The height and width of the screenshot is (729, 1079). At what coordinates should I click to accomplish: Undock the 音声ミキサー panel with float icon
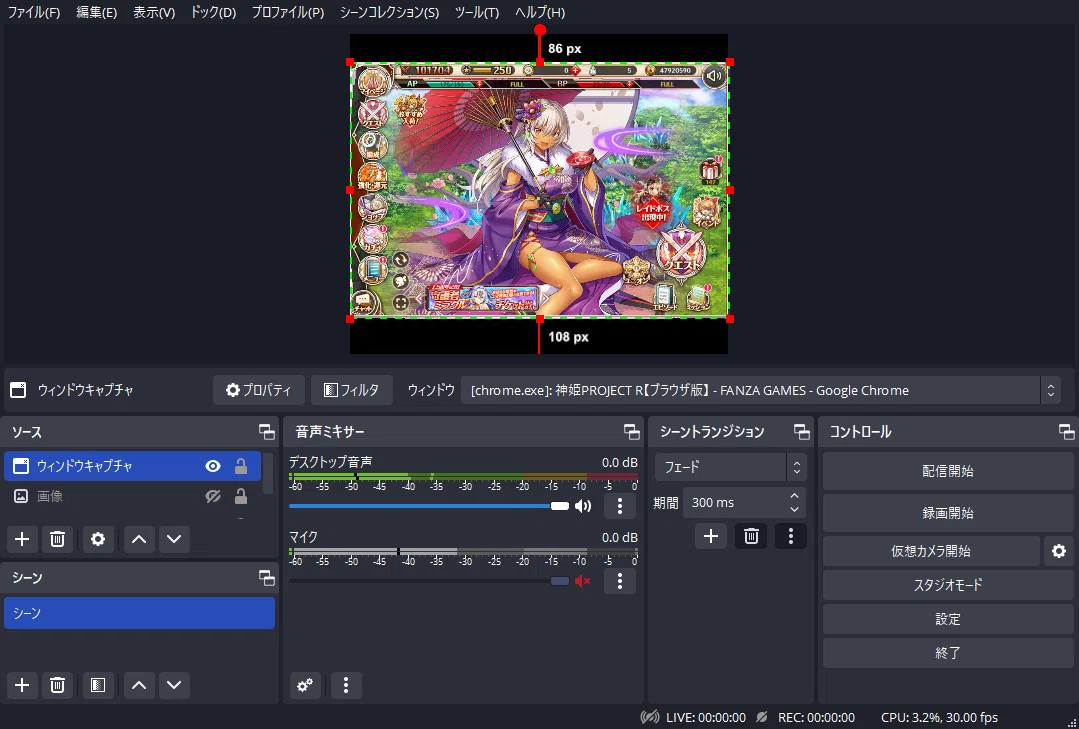(631, 432)
